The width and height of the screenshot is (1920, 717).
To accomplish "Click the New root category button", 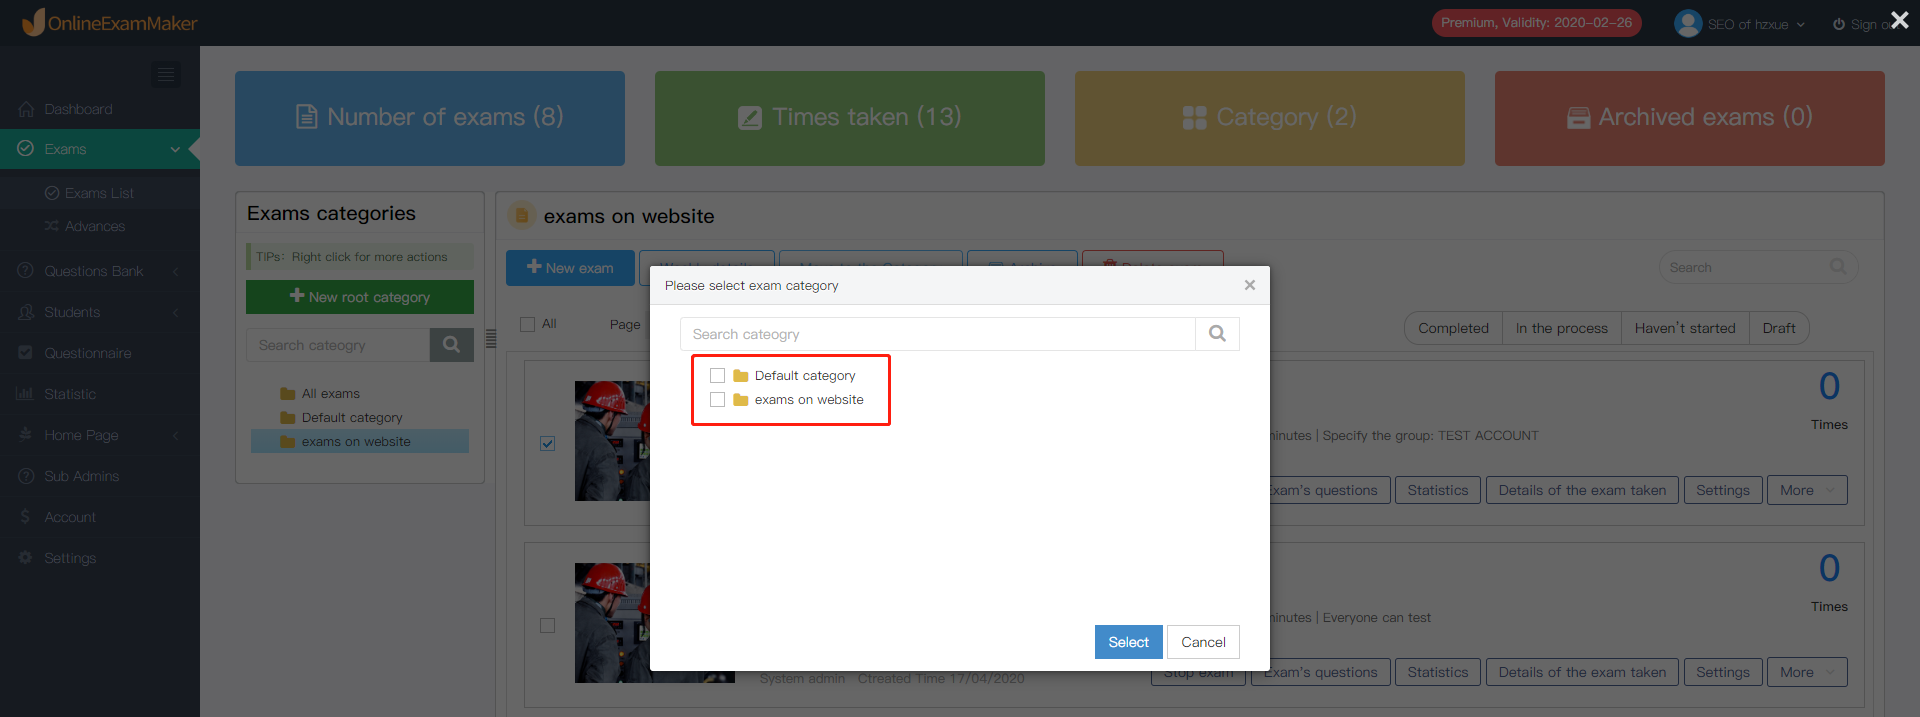I will coord(360,297).
